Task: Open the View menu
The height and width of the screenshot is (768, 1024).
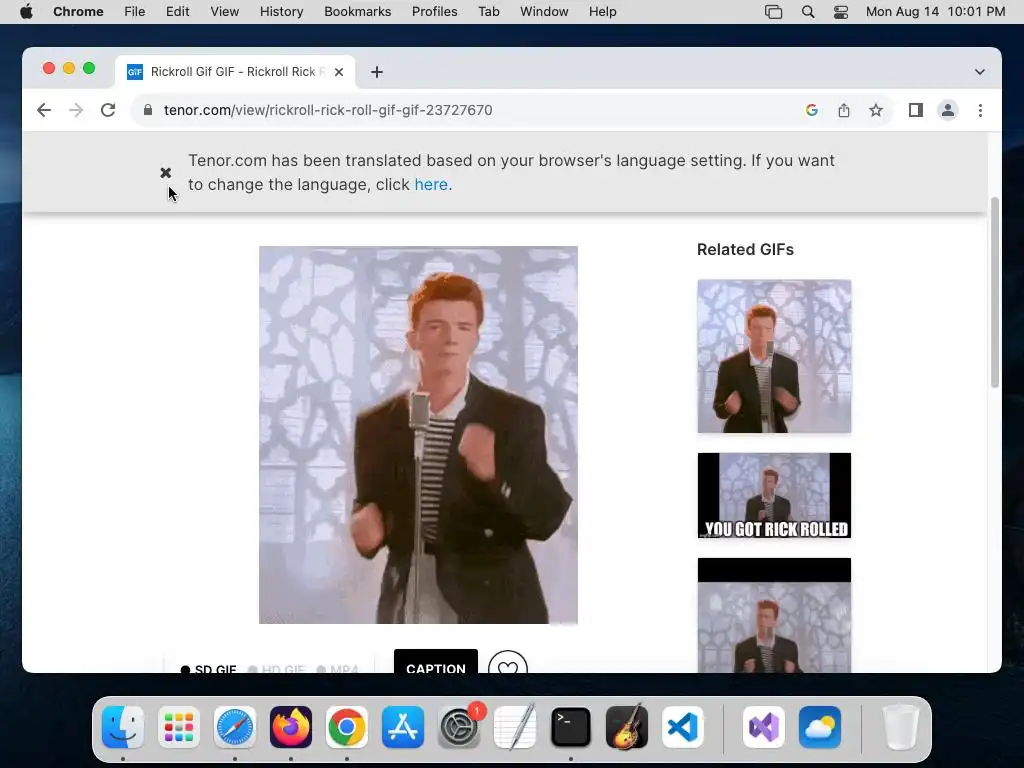Action: tap(225, 12)
